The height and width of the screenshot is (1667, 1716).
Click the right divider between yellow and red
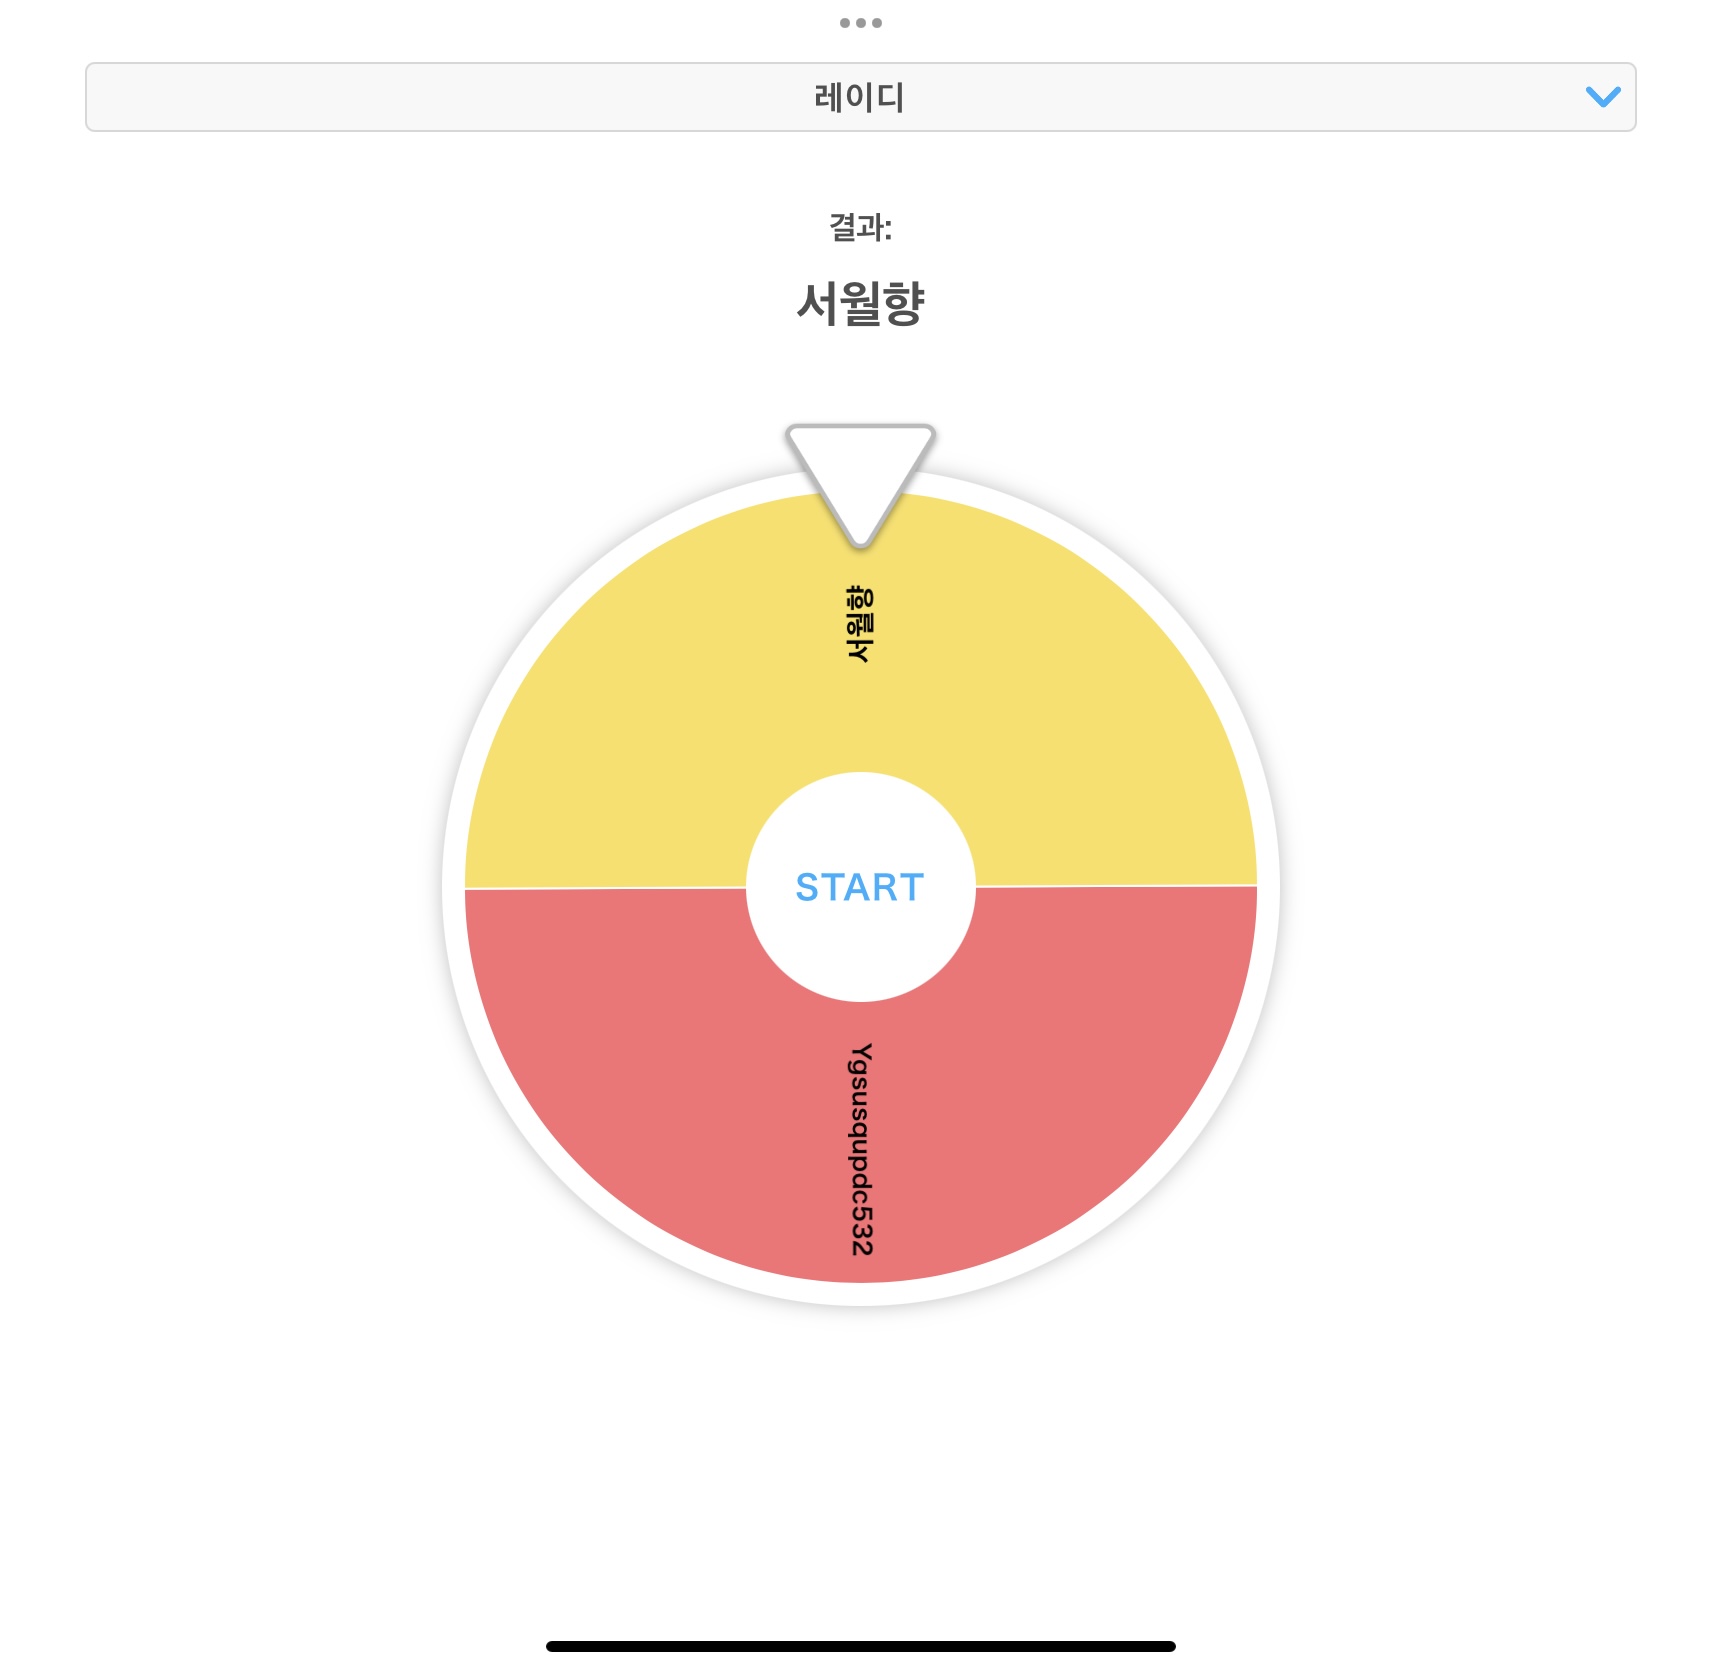coord(1115,886)
